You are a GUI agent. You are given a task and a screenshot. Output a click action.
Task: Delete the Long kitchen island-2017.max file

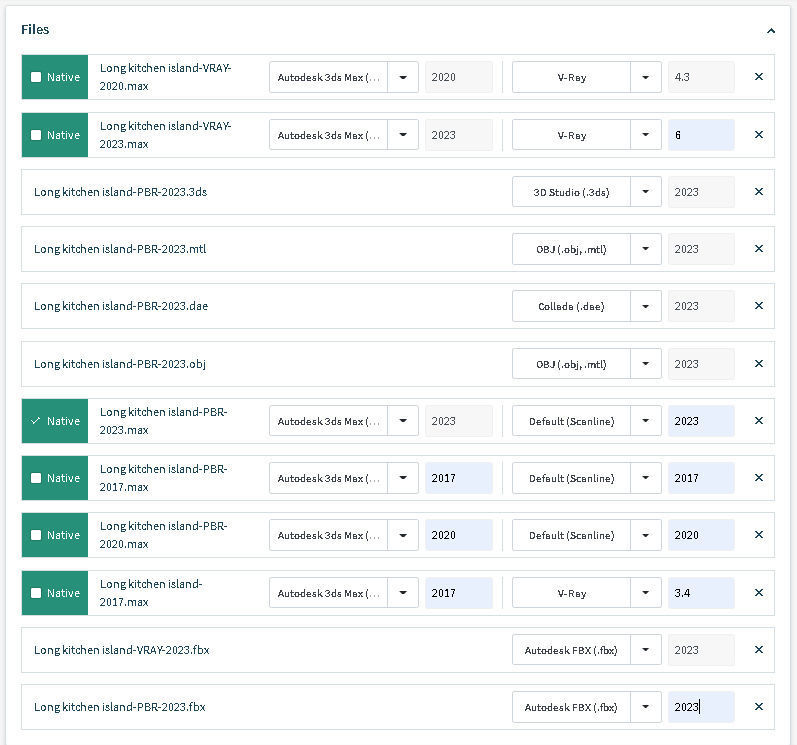coord(758,593)
